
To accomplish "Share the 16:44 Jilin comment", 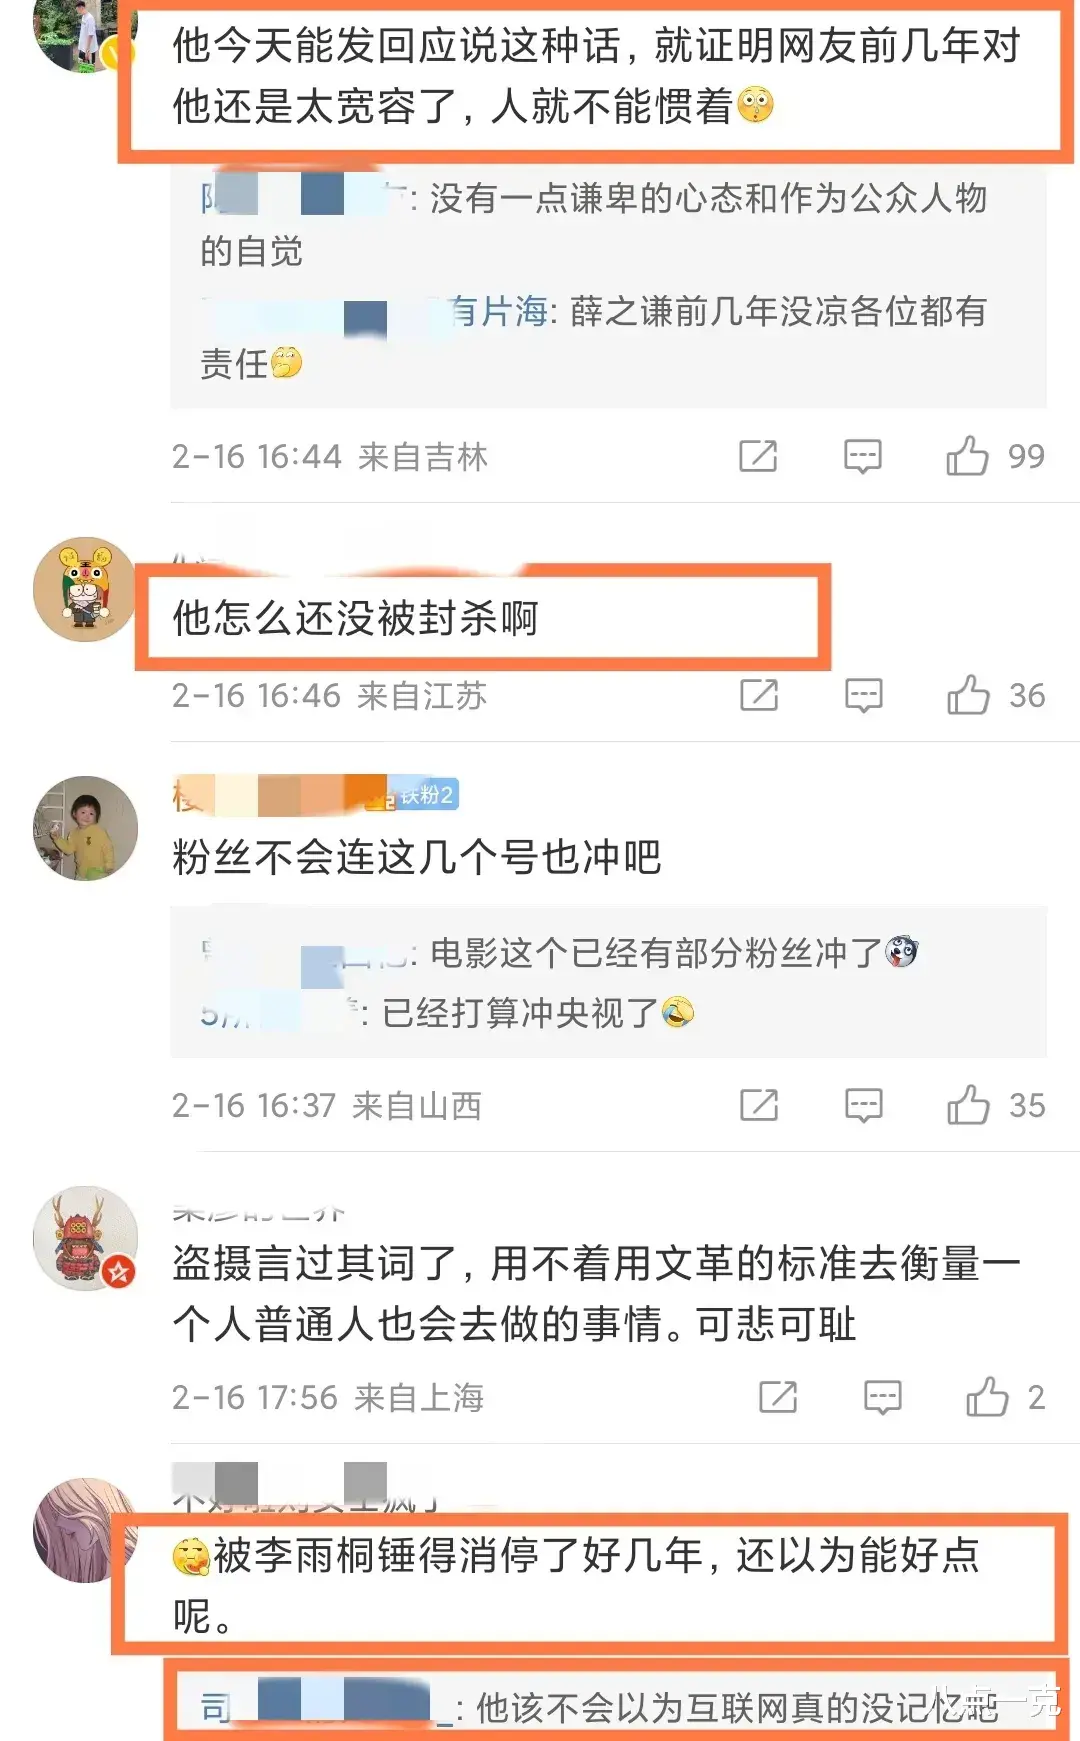I will (x=758, y=456).
